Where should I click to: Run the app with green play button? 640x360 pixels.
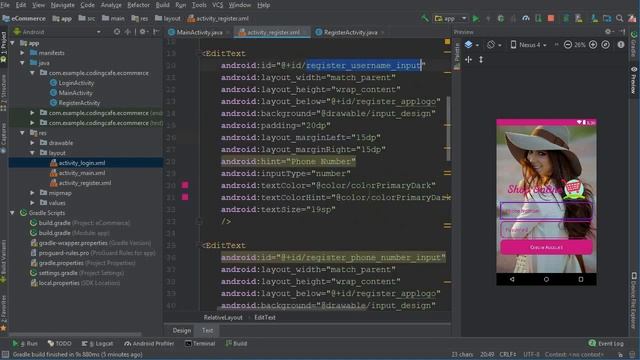click(476, 18)
